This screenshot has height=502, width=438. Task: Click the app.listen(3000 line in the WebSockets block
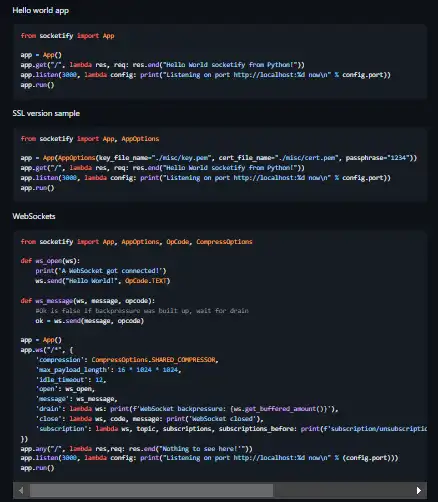pos(209,458)
